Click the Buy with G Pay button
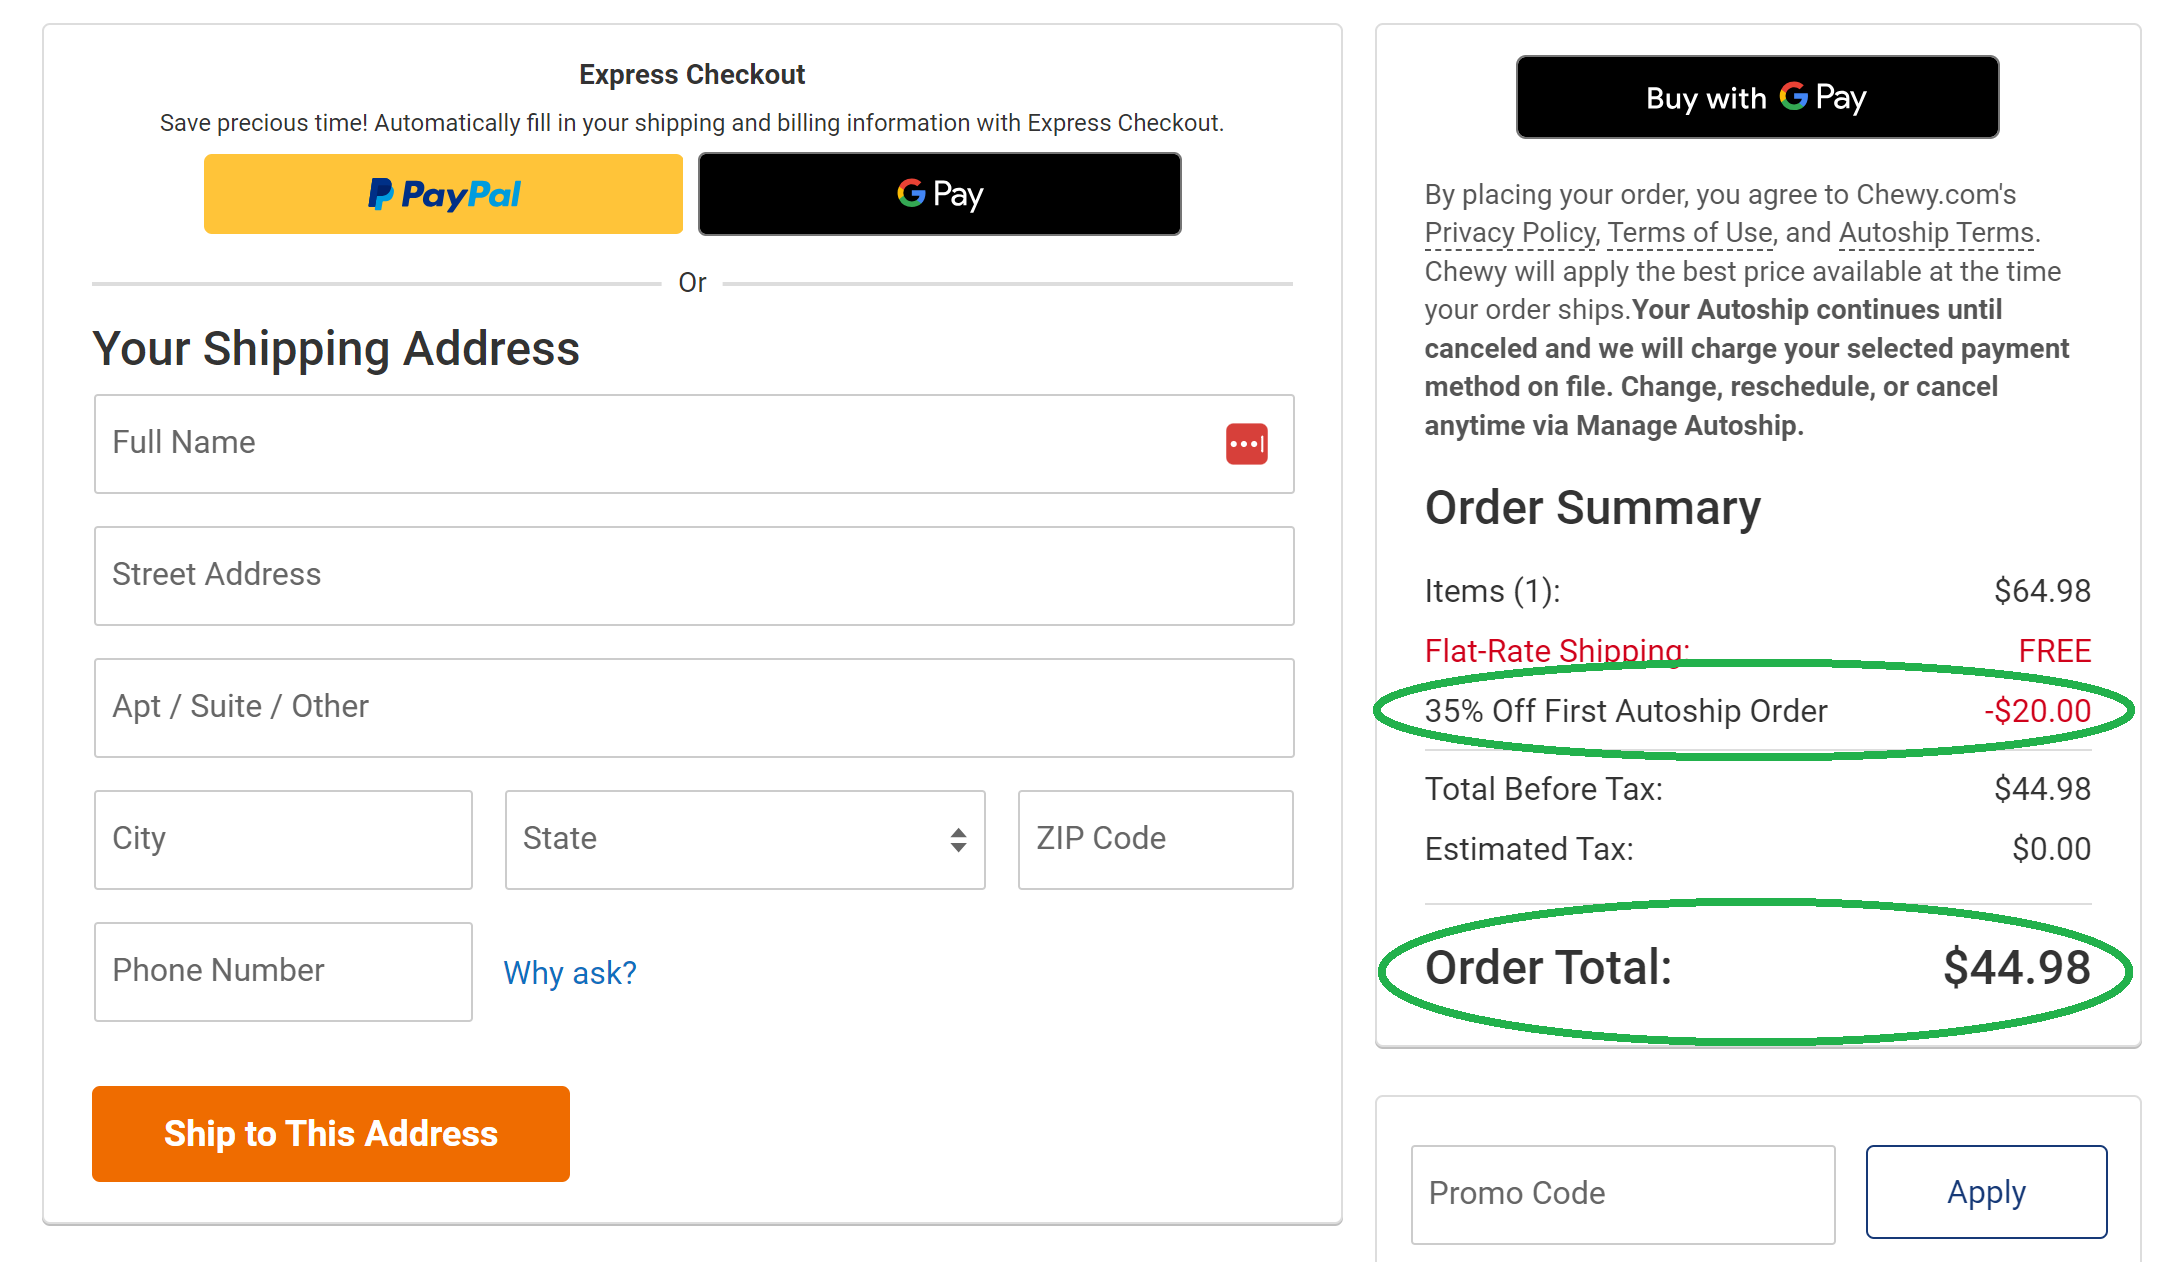 tap(1757, 97)
